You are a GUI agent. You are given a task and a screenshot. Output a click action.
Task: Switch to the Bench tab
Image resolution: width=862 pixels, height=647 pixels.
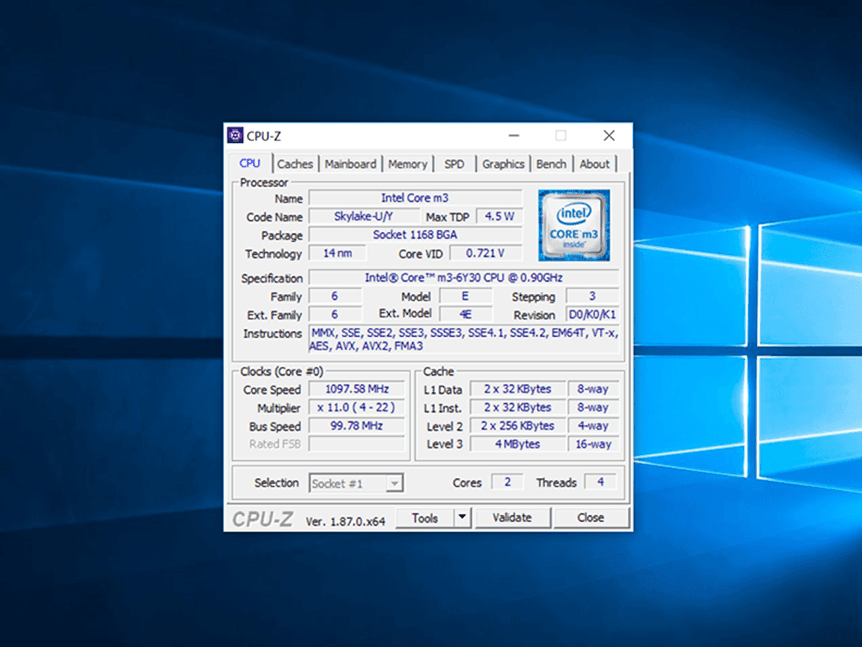(551, 164)
